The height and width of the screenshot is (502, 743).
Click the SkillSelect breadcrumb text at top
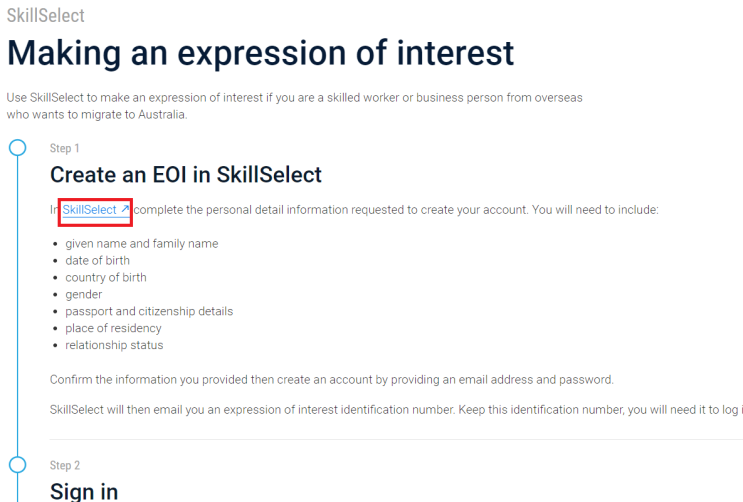(45, 16)
